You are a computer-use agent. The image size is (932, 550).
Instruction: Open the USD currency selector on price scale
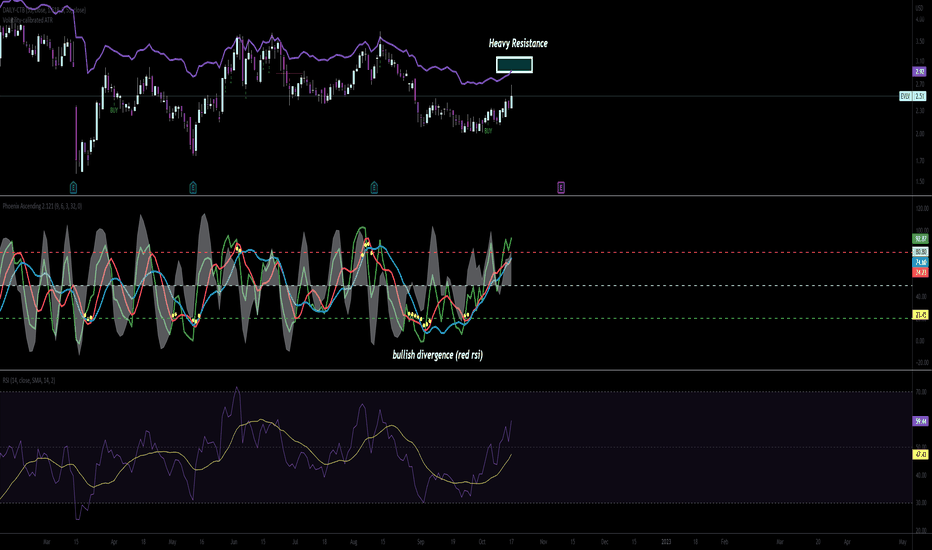point(920,8)
